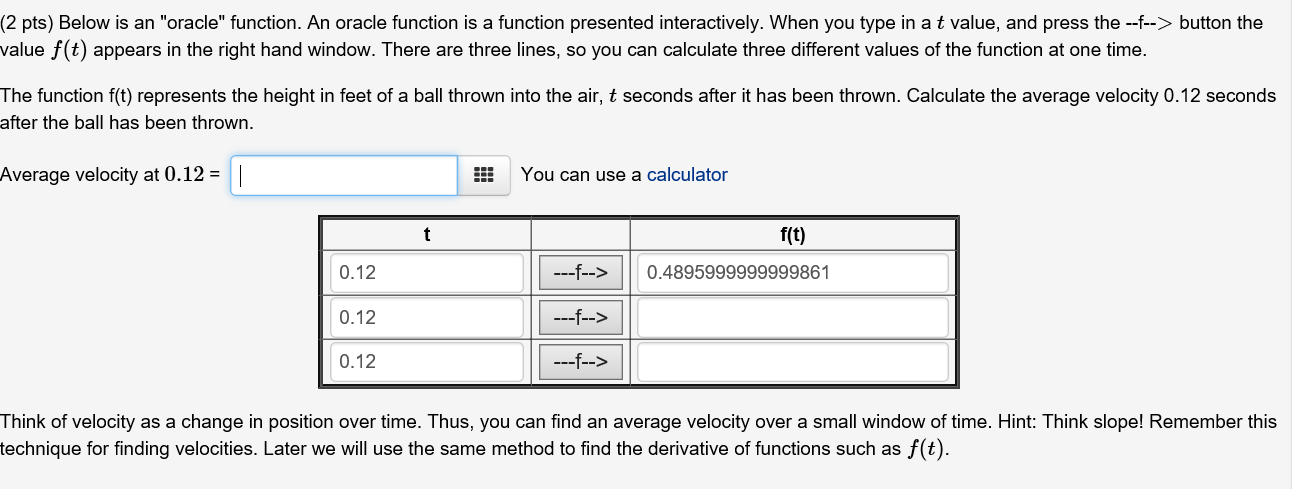The height and width of the screenshot is (489, 1298).
Task: Click the f(t) result showing 0.4895999999999861
Action: coord(792,272)
